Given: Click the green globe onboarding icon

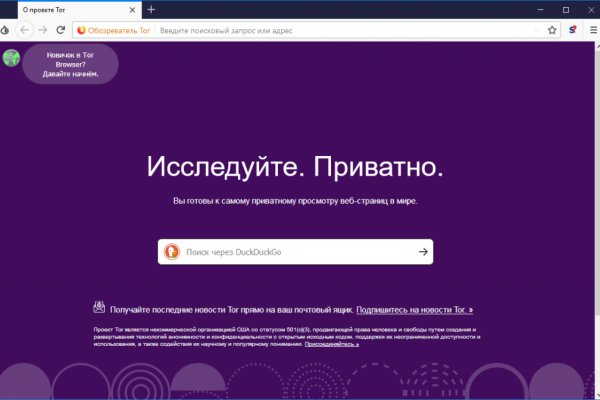Looking at the screenshot, I should (x=11, y=58).
